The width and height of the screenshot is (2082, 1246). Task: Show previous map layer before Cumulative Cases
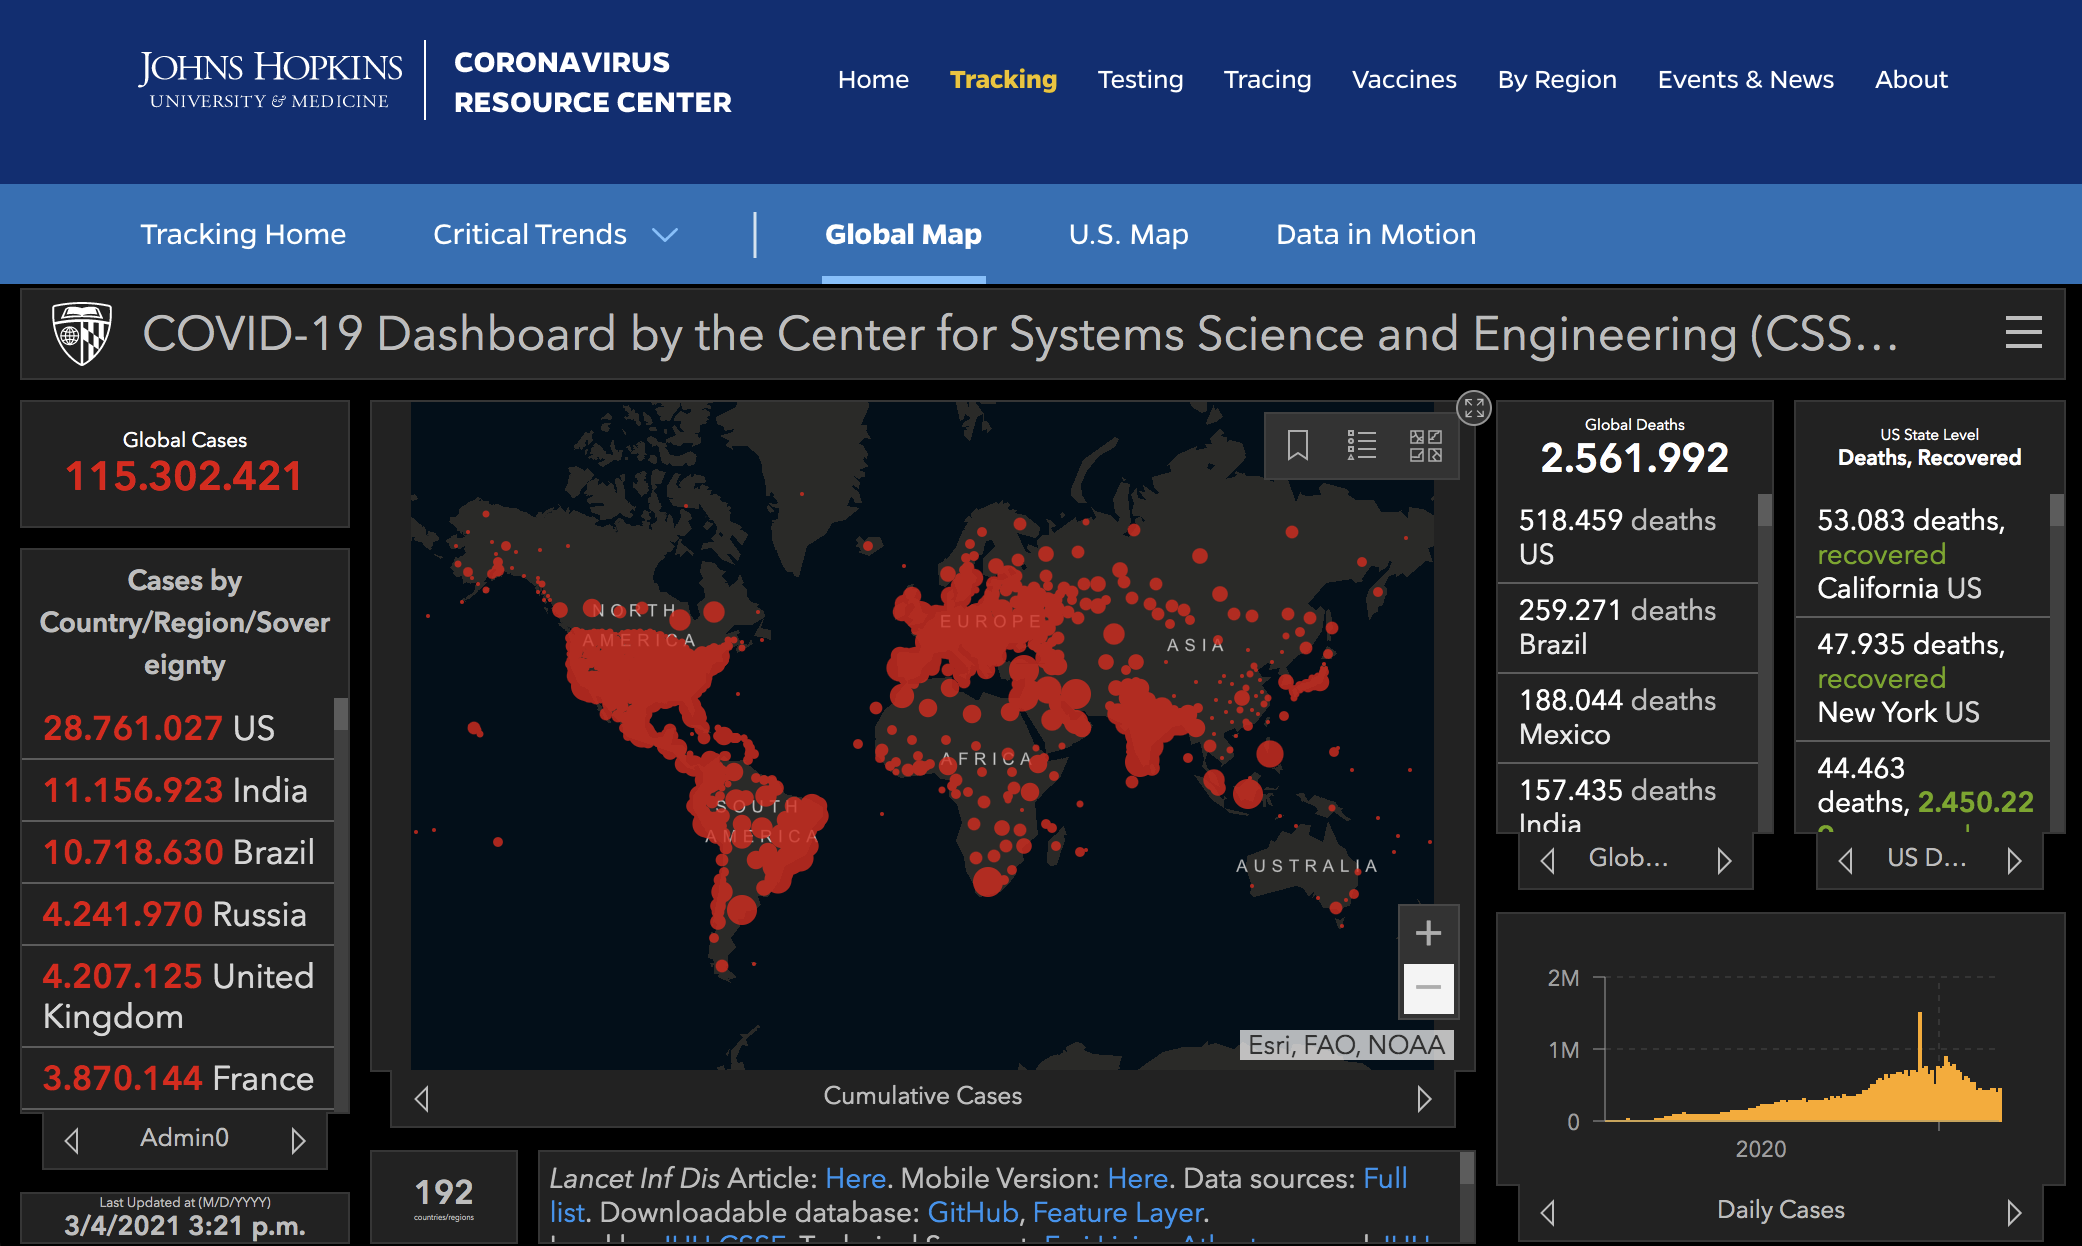(x=422, y=1098)
